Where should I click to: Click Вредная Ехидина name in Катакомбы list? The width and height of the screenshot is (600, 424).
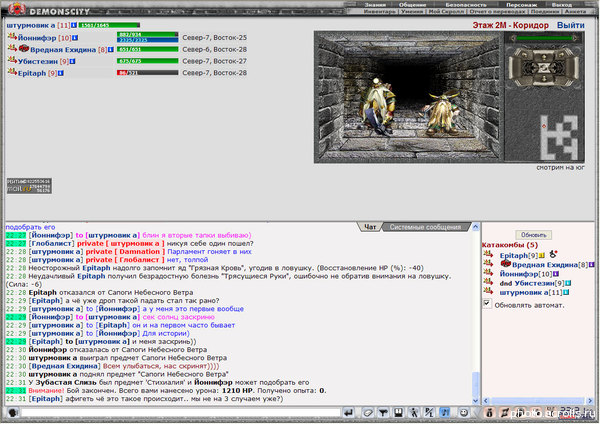point(545,264)
